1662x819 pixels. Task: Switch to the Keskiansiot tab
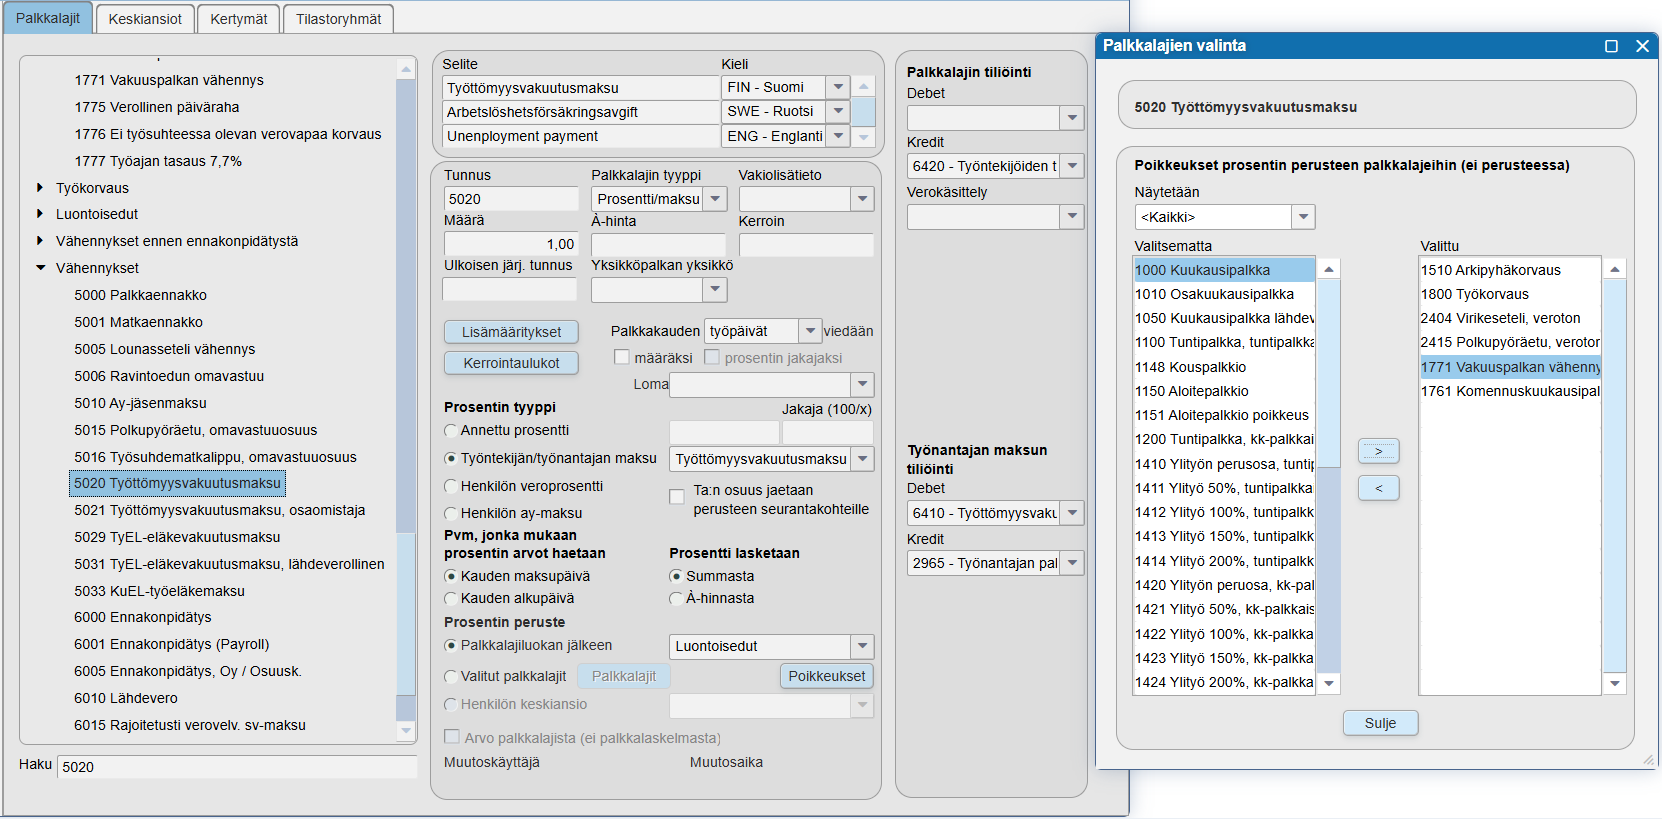[145, 19]
